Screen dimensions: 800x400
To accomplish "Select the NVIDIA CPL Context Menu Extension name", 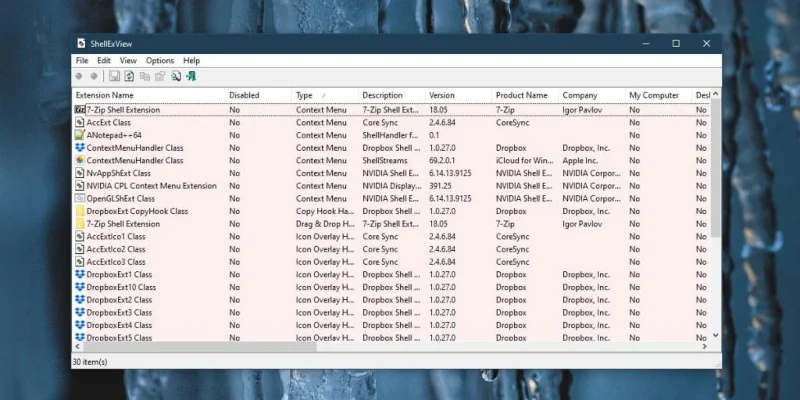I will 152,186.
